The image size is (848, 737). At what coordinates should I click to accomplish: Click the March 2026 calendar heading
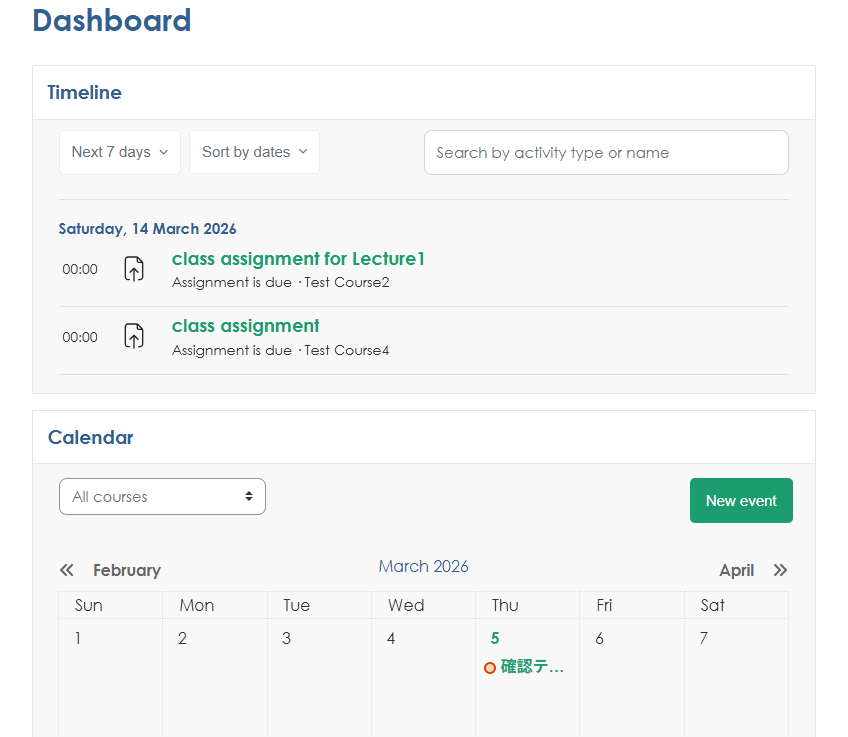pyautogui.click(x=423, y=566)
